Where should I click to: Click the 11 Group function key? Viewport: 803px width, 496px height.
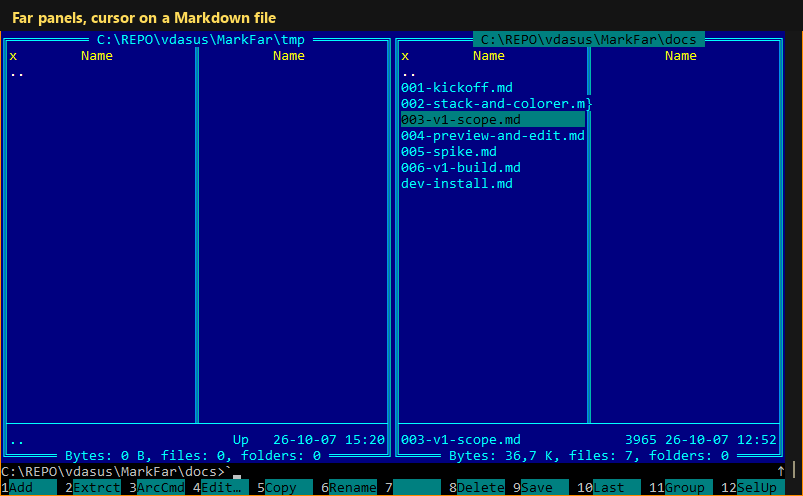point(681,487)
